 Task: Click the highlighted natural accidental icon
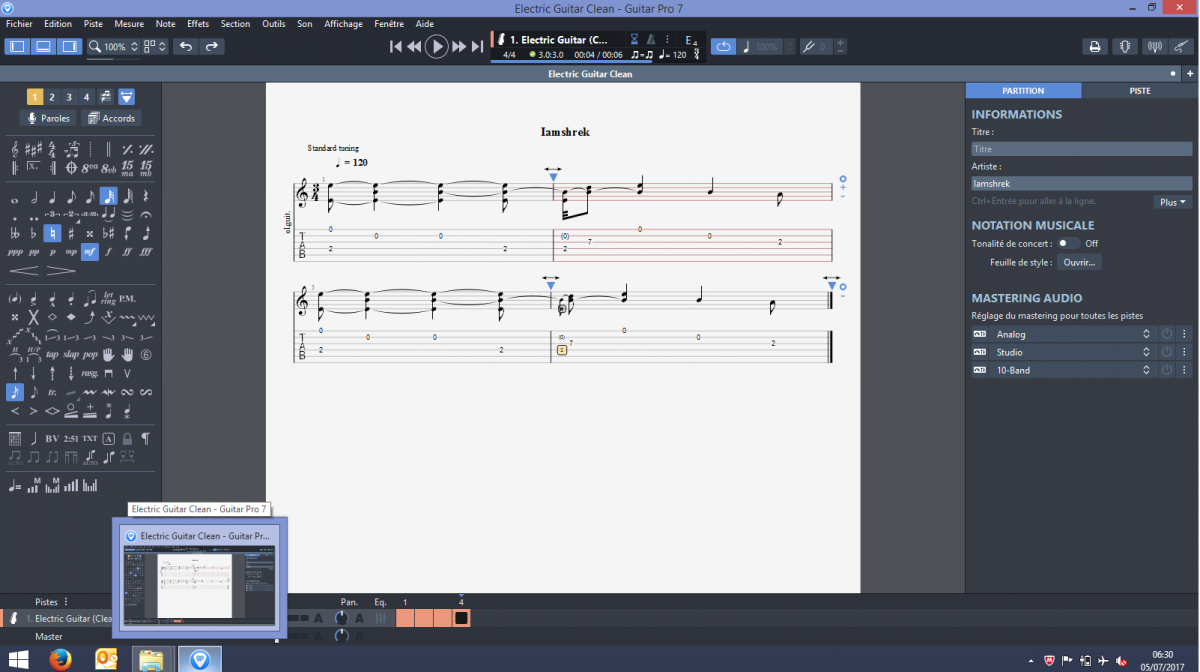pyautogui.click(x=53, y=233)
